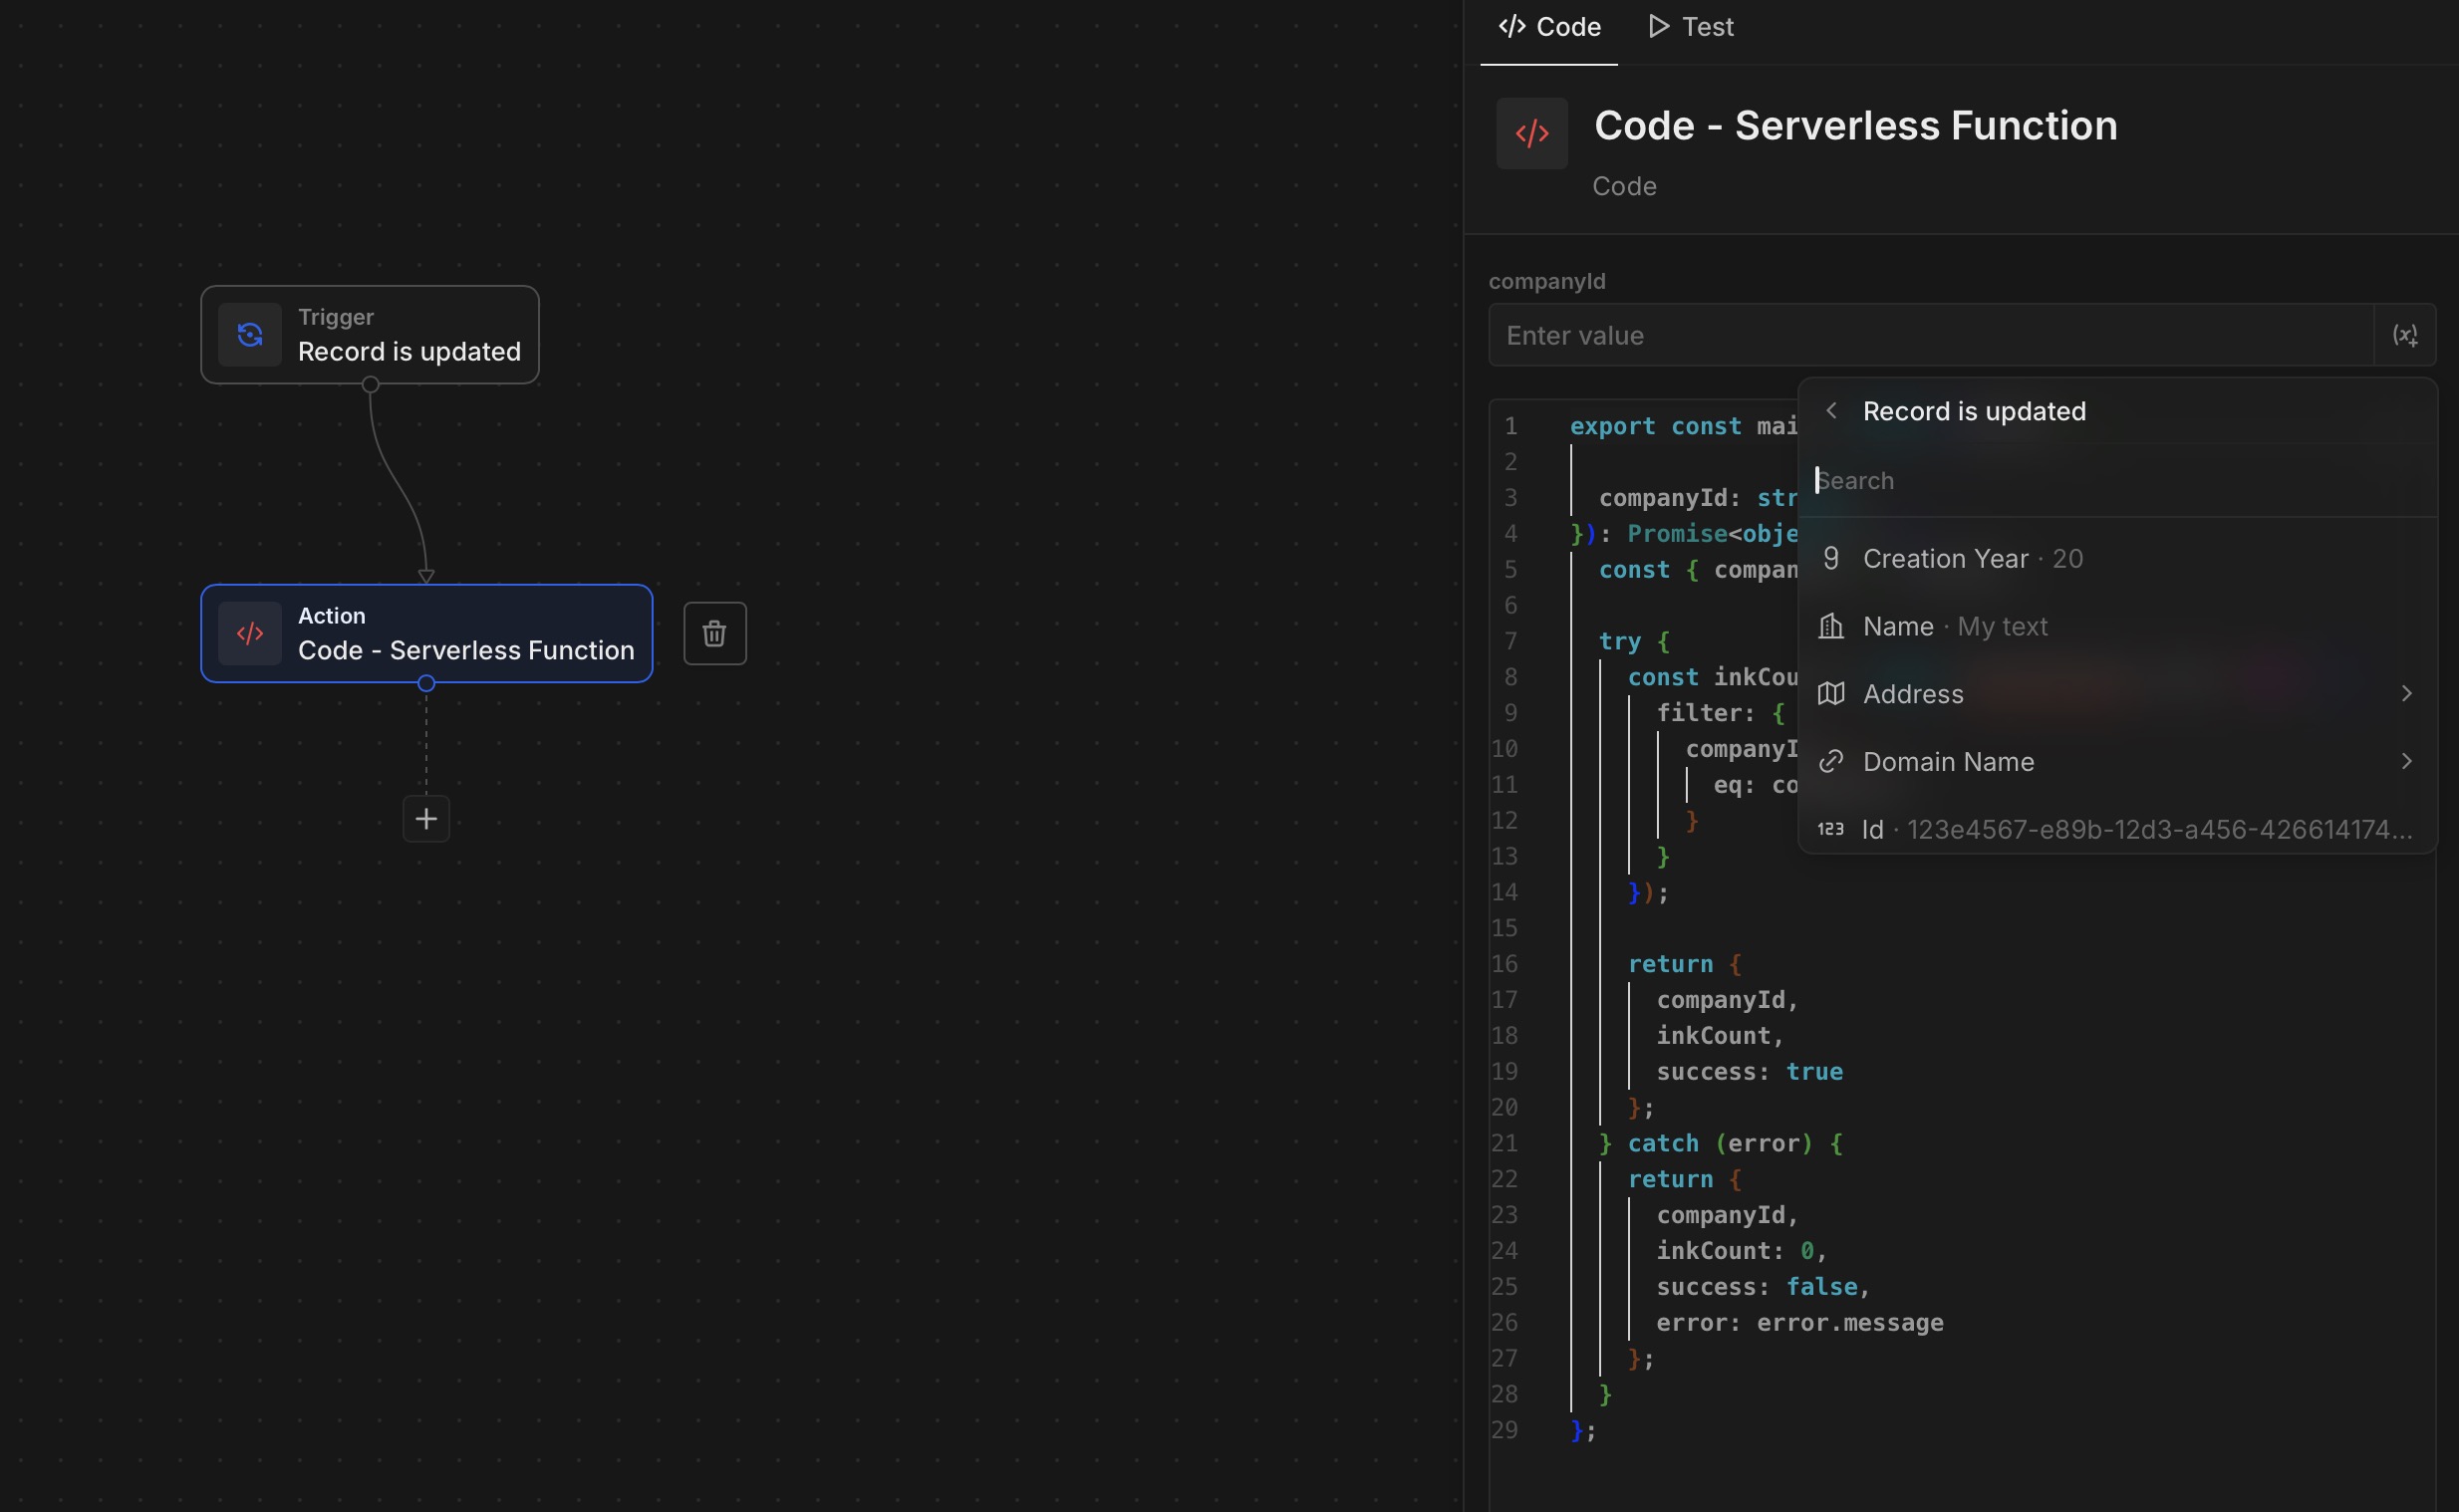This screenshot has width=2459, height=1512.
Task: Click the refresh trigger icon on Trigger node
Action: [250, 335]
